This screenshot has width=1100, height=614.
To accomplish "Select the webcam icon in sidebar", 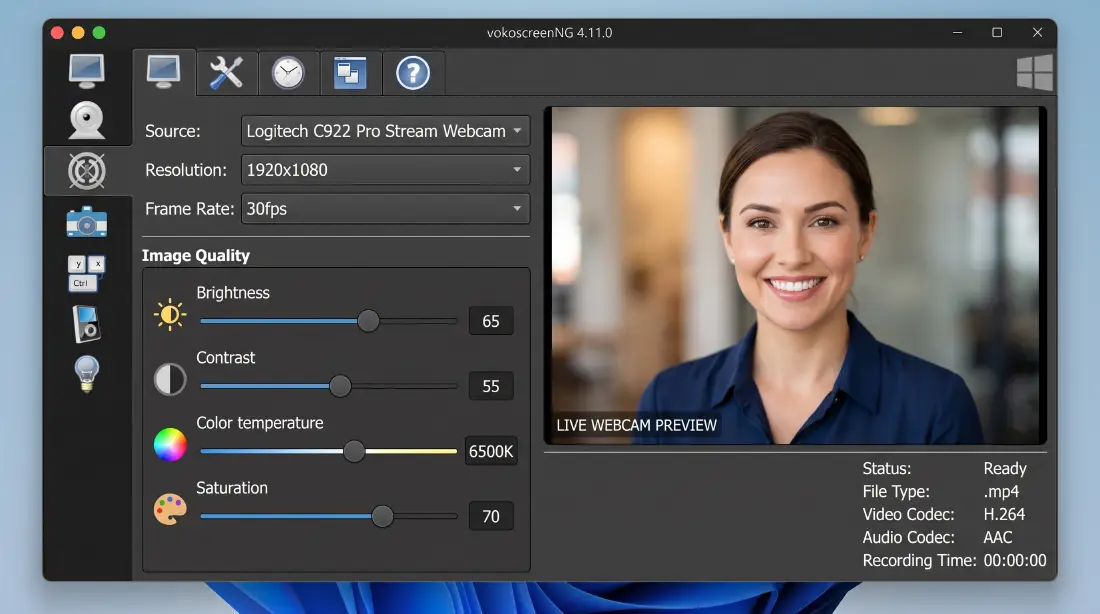I will click(87, 120).
